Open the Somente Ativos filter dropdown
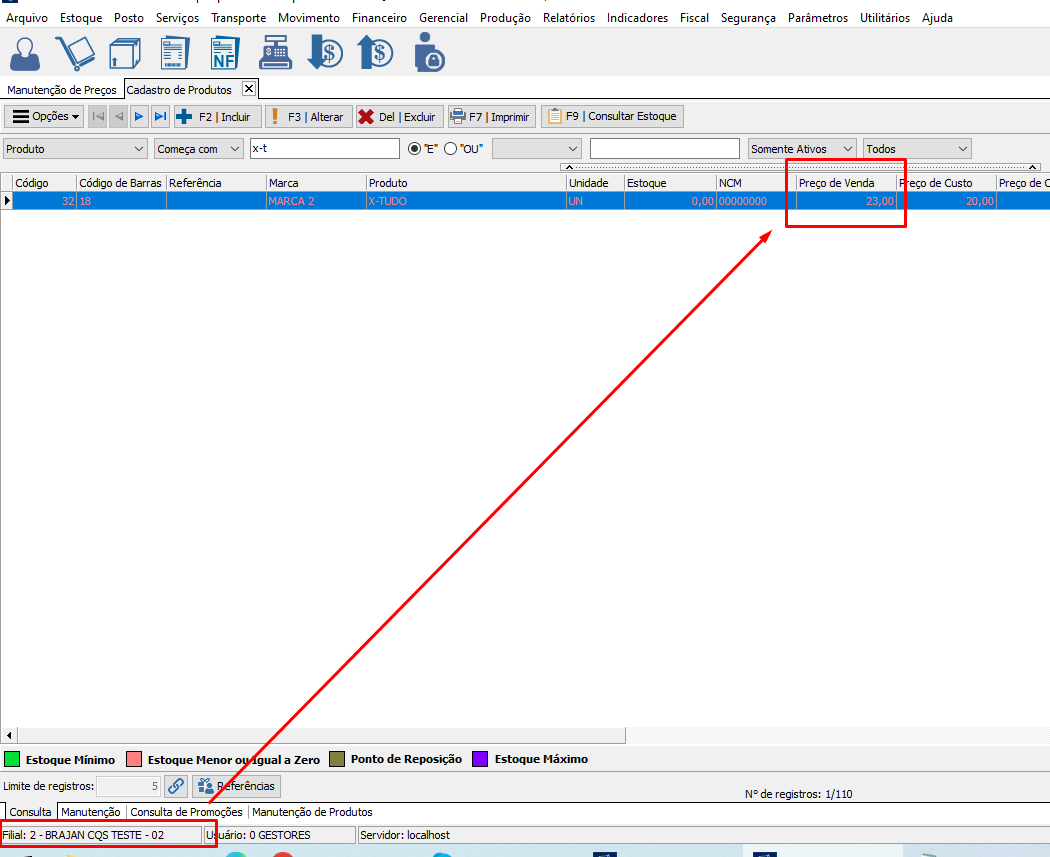This screenshot has height=857, width=1050. [x=802, y=149]
